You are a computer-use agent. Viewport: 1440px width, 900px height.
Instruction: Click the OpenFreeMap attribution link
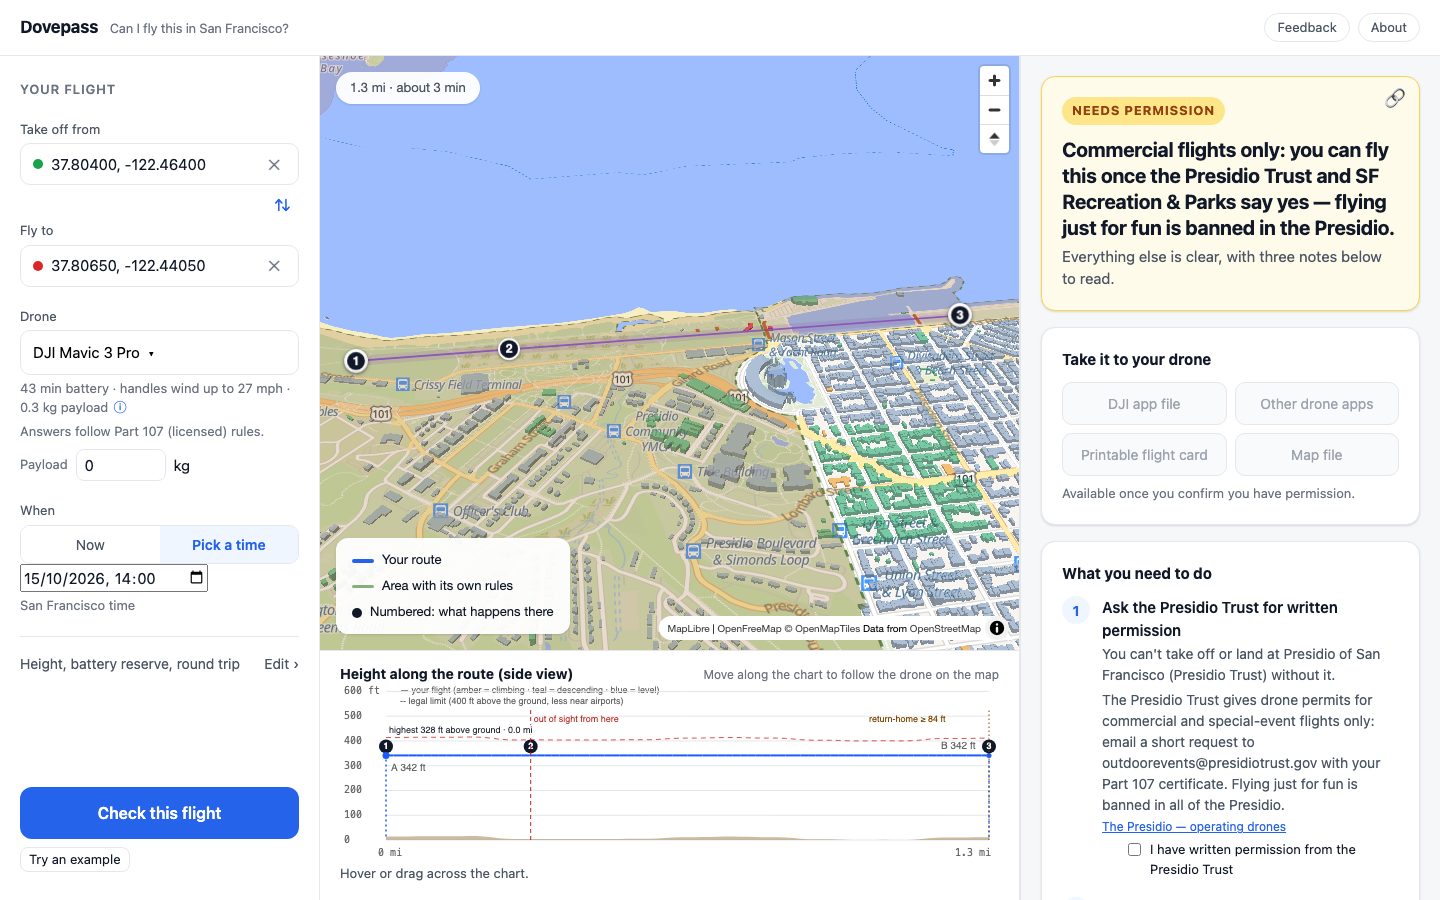(x=749, y=629)
